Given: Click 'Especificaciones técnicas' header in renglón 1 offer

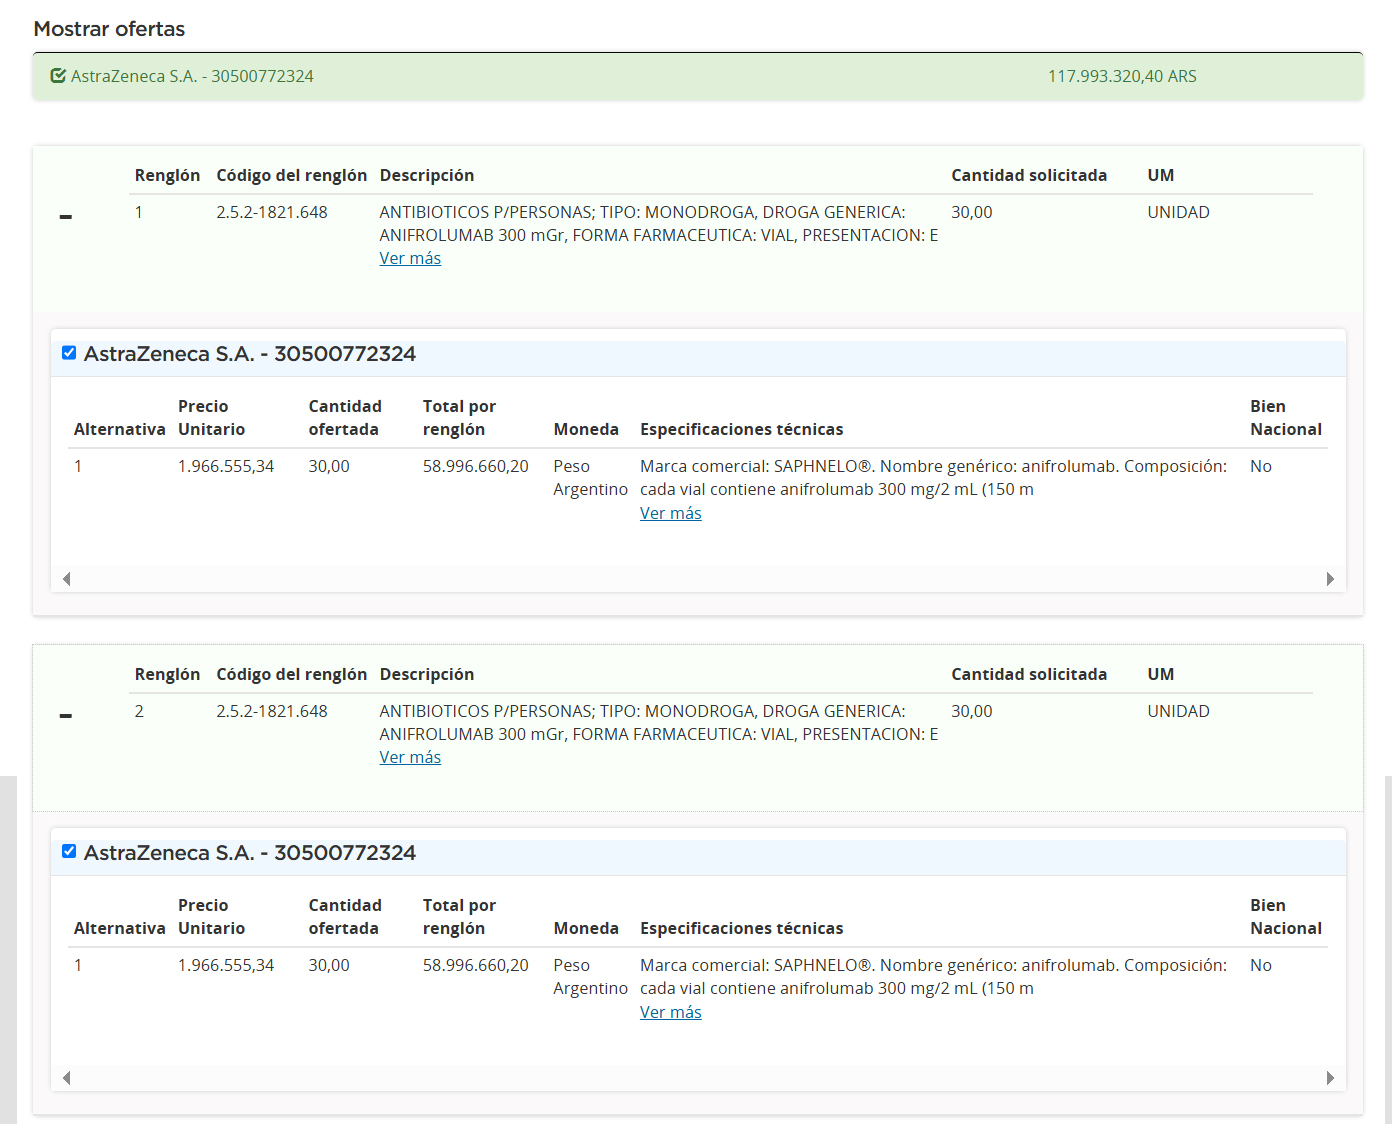Looking at the screenshot, I should click(x=742, y=429).
